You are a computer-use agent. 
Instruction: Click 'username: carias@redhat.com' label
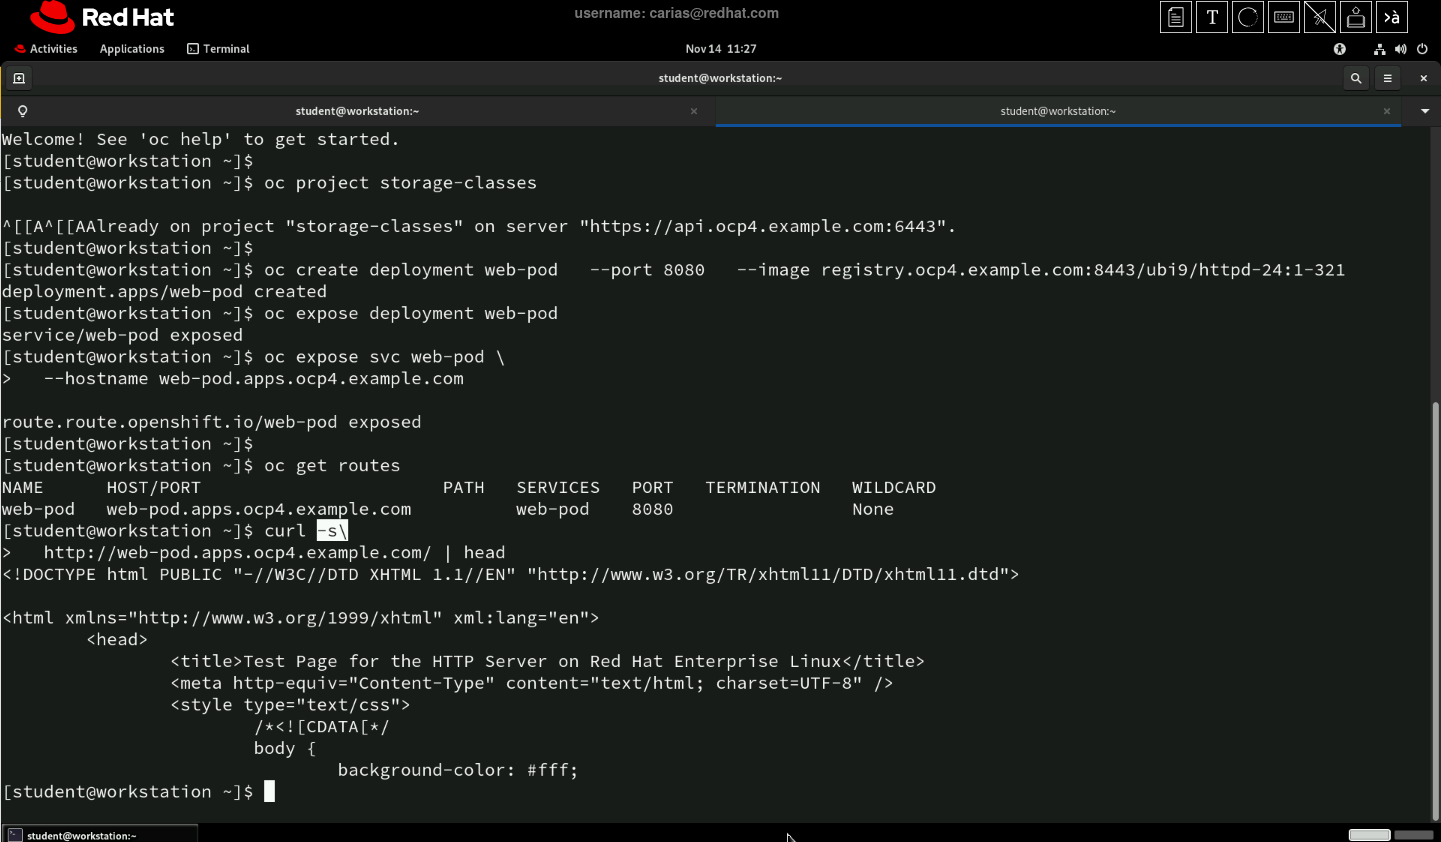(x=677, y=13)
